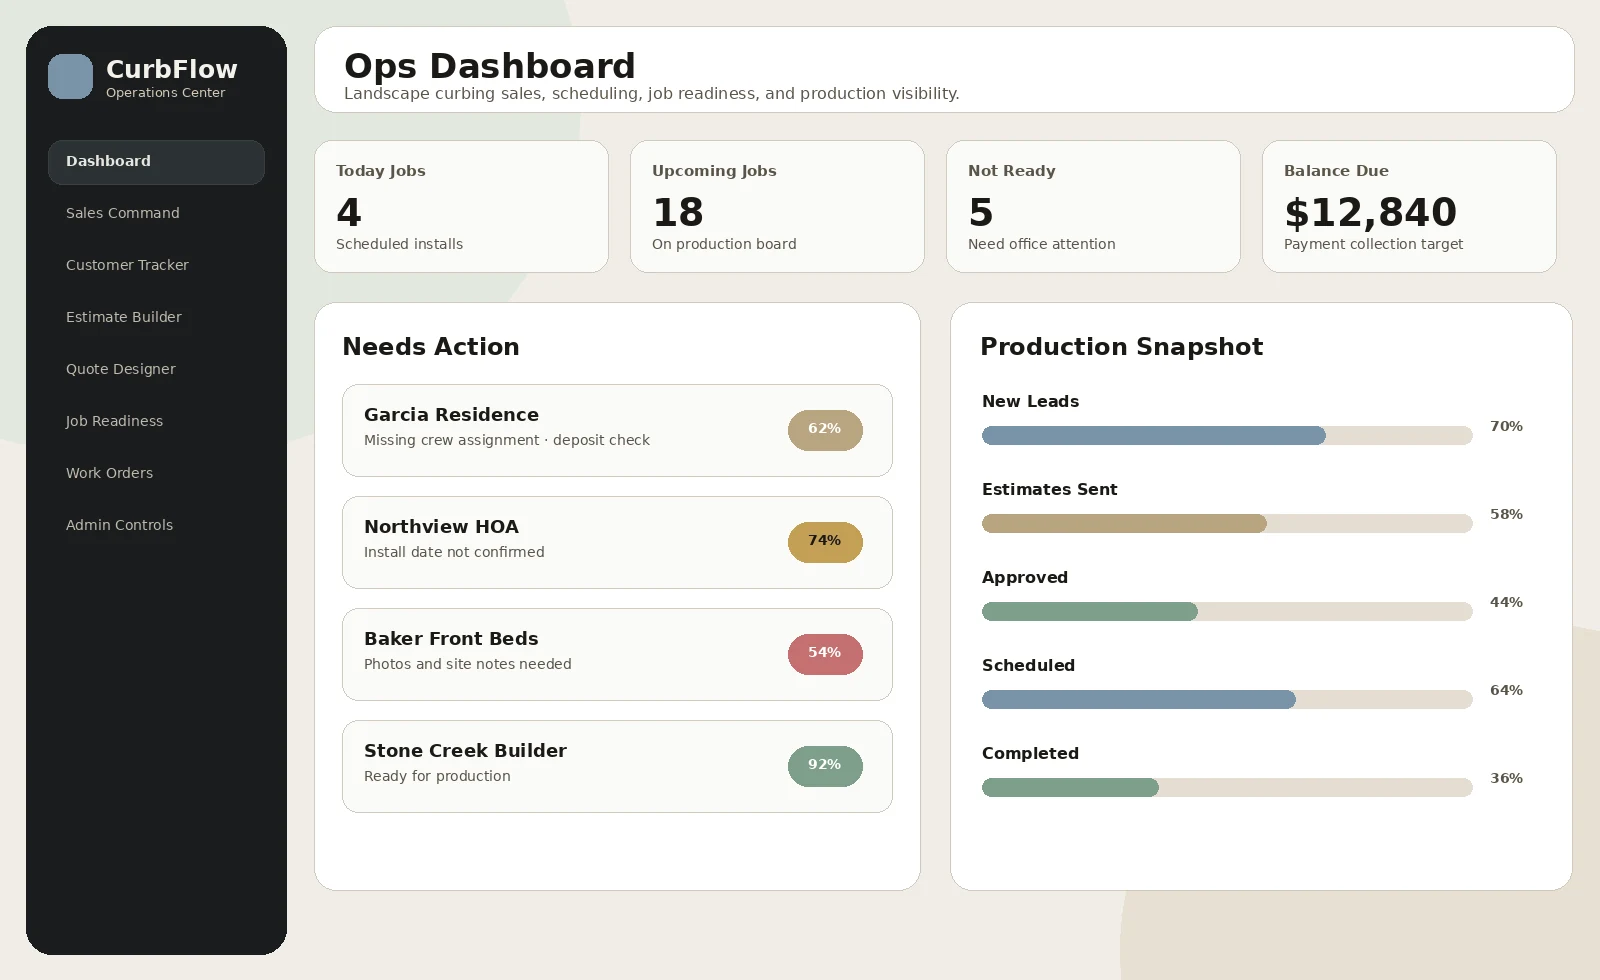This screenshot has width=1600, height=980.
Task: Click the 74% readiness badge
Action: [825, 542]
